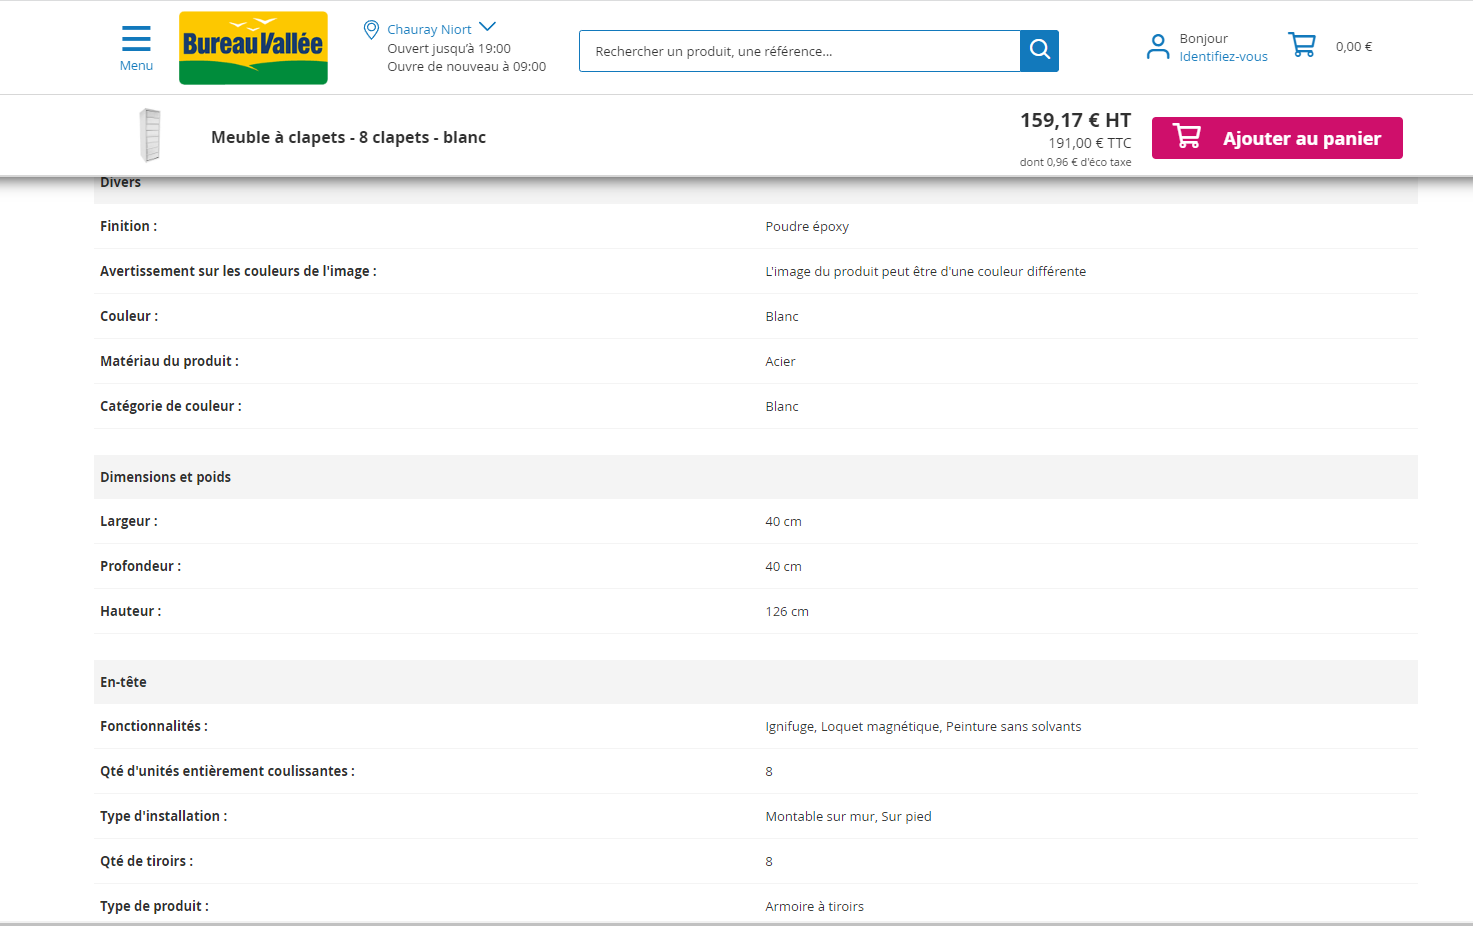Open the shopping cart icon in header

click(x=1302, y=45)
